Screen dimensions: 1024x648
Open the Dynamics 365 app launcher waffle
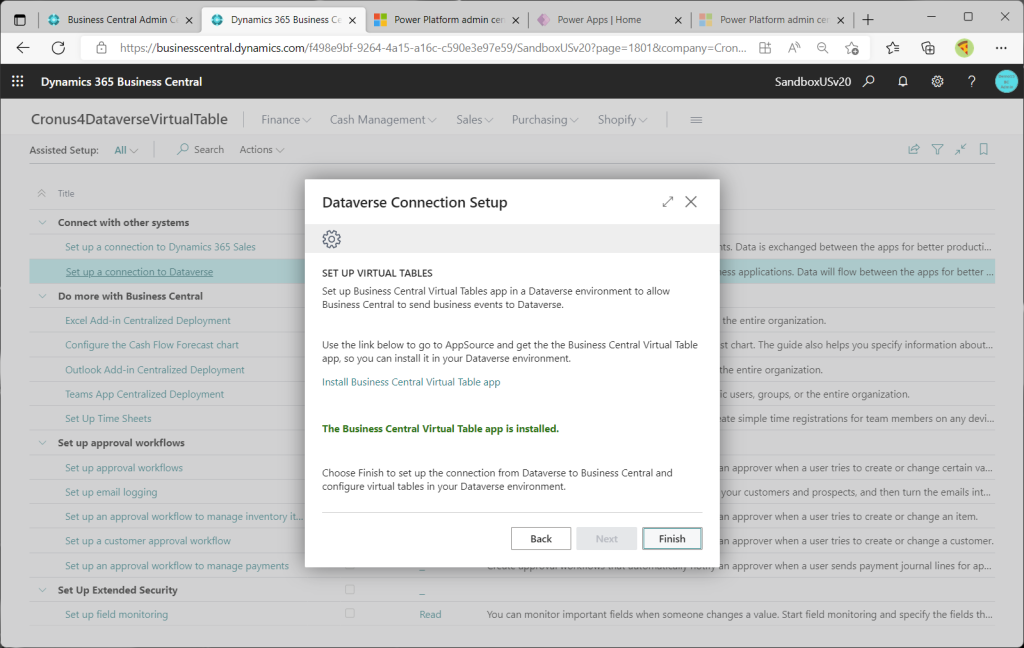(18, 81)
